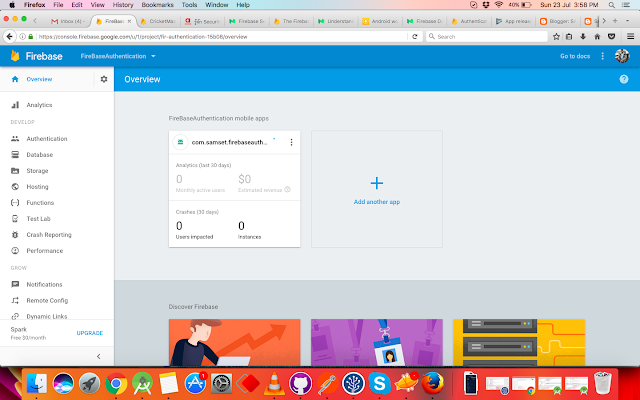Collapse the sidebar with chevron arrow

[x=98, y=356]
